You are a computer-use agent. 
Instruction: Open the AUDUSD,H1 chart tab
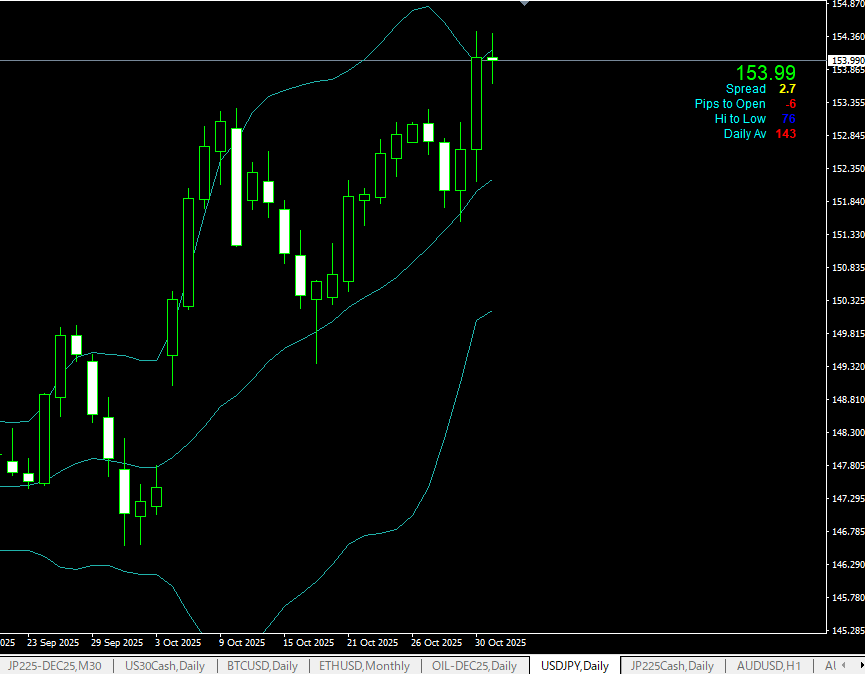tap(768, 666)
